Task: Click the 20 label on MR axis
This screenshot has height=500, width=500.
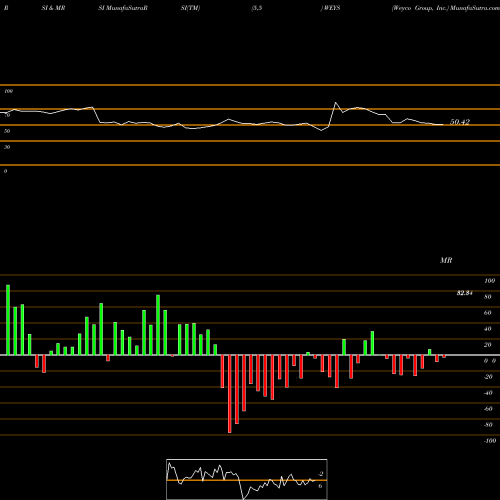Action: (x=488, y=345)
